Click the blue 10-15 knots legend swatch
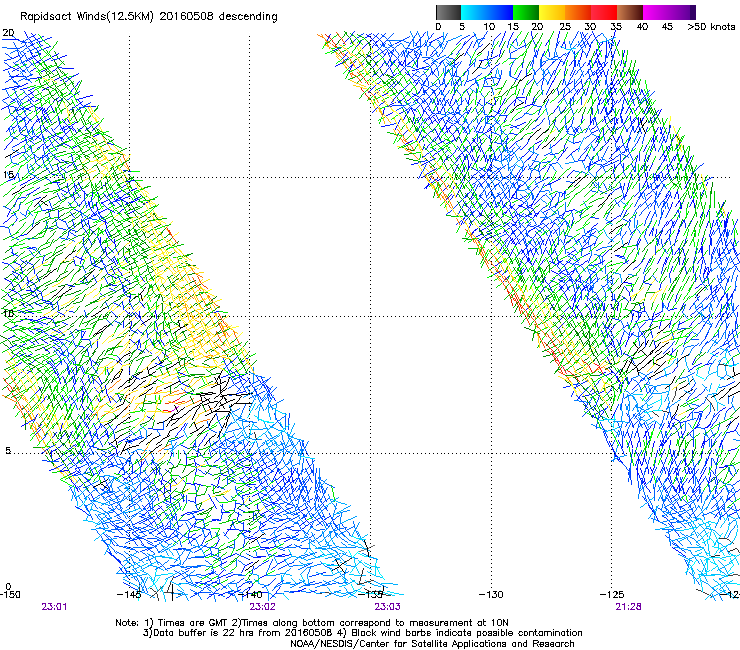740x650 pixels. tap(500, 12)
